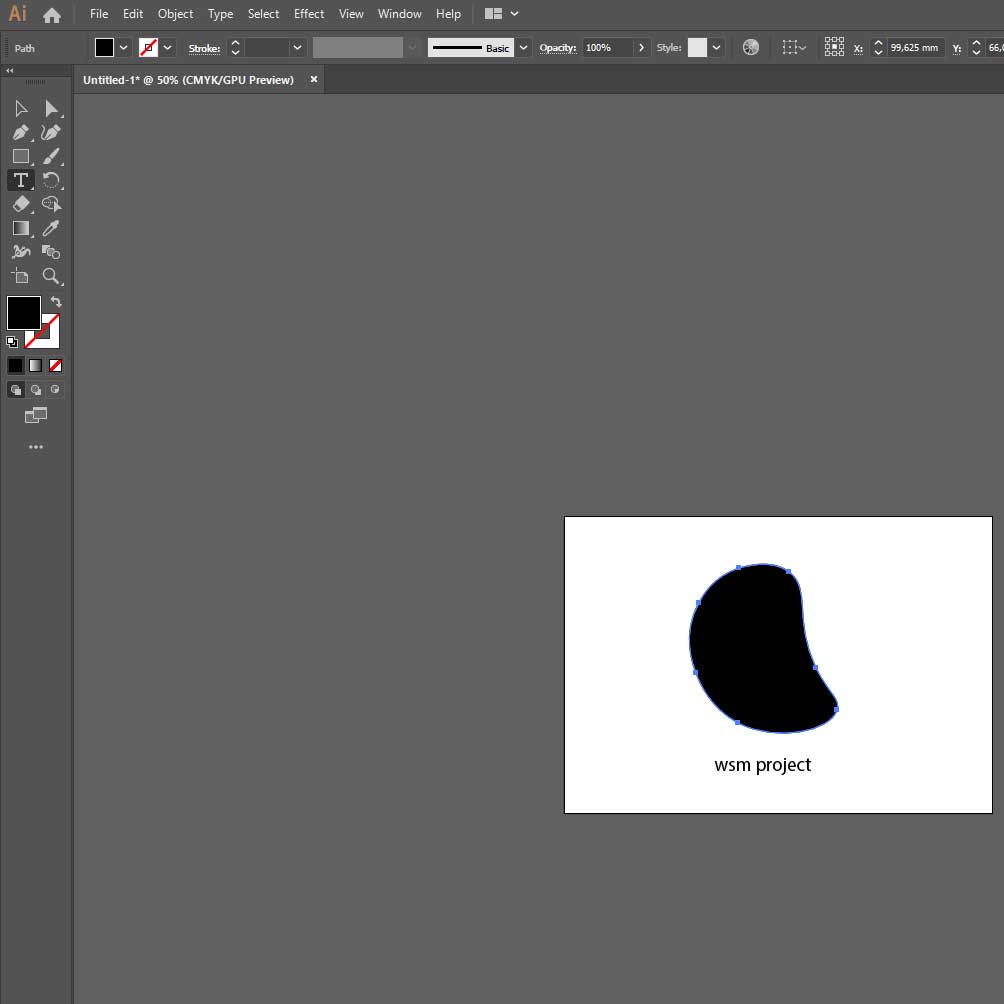Choose the Eraser tool
Image resolution: width=1004 pixels, height=1004 pixels.
pos(20,204)
